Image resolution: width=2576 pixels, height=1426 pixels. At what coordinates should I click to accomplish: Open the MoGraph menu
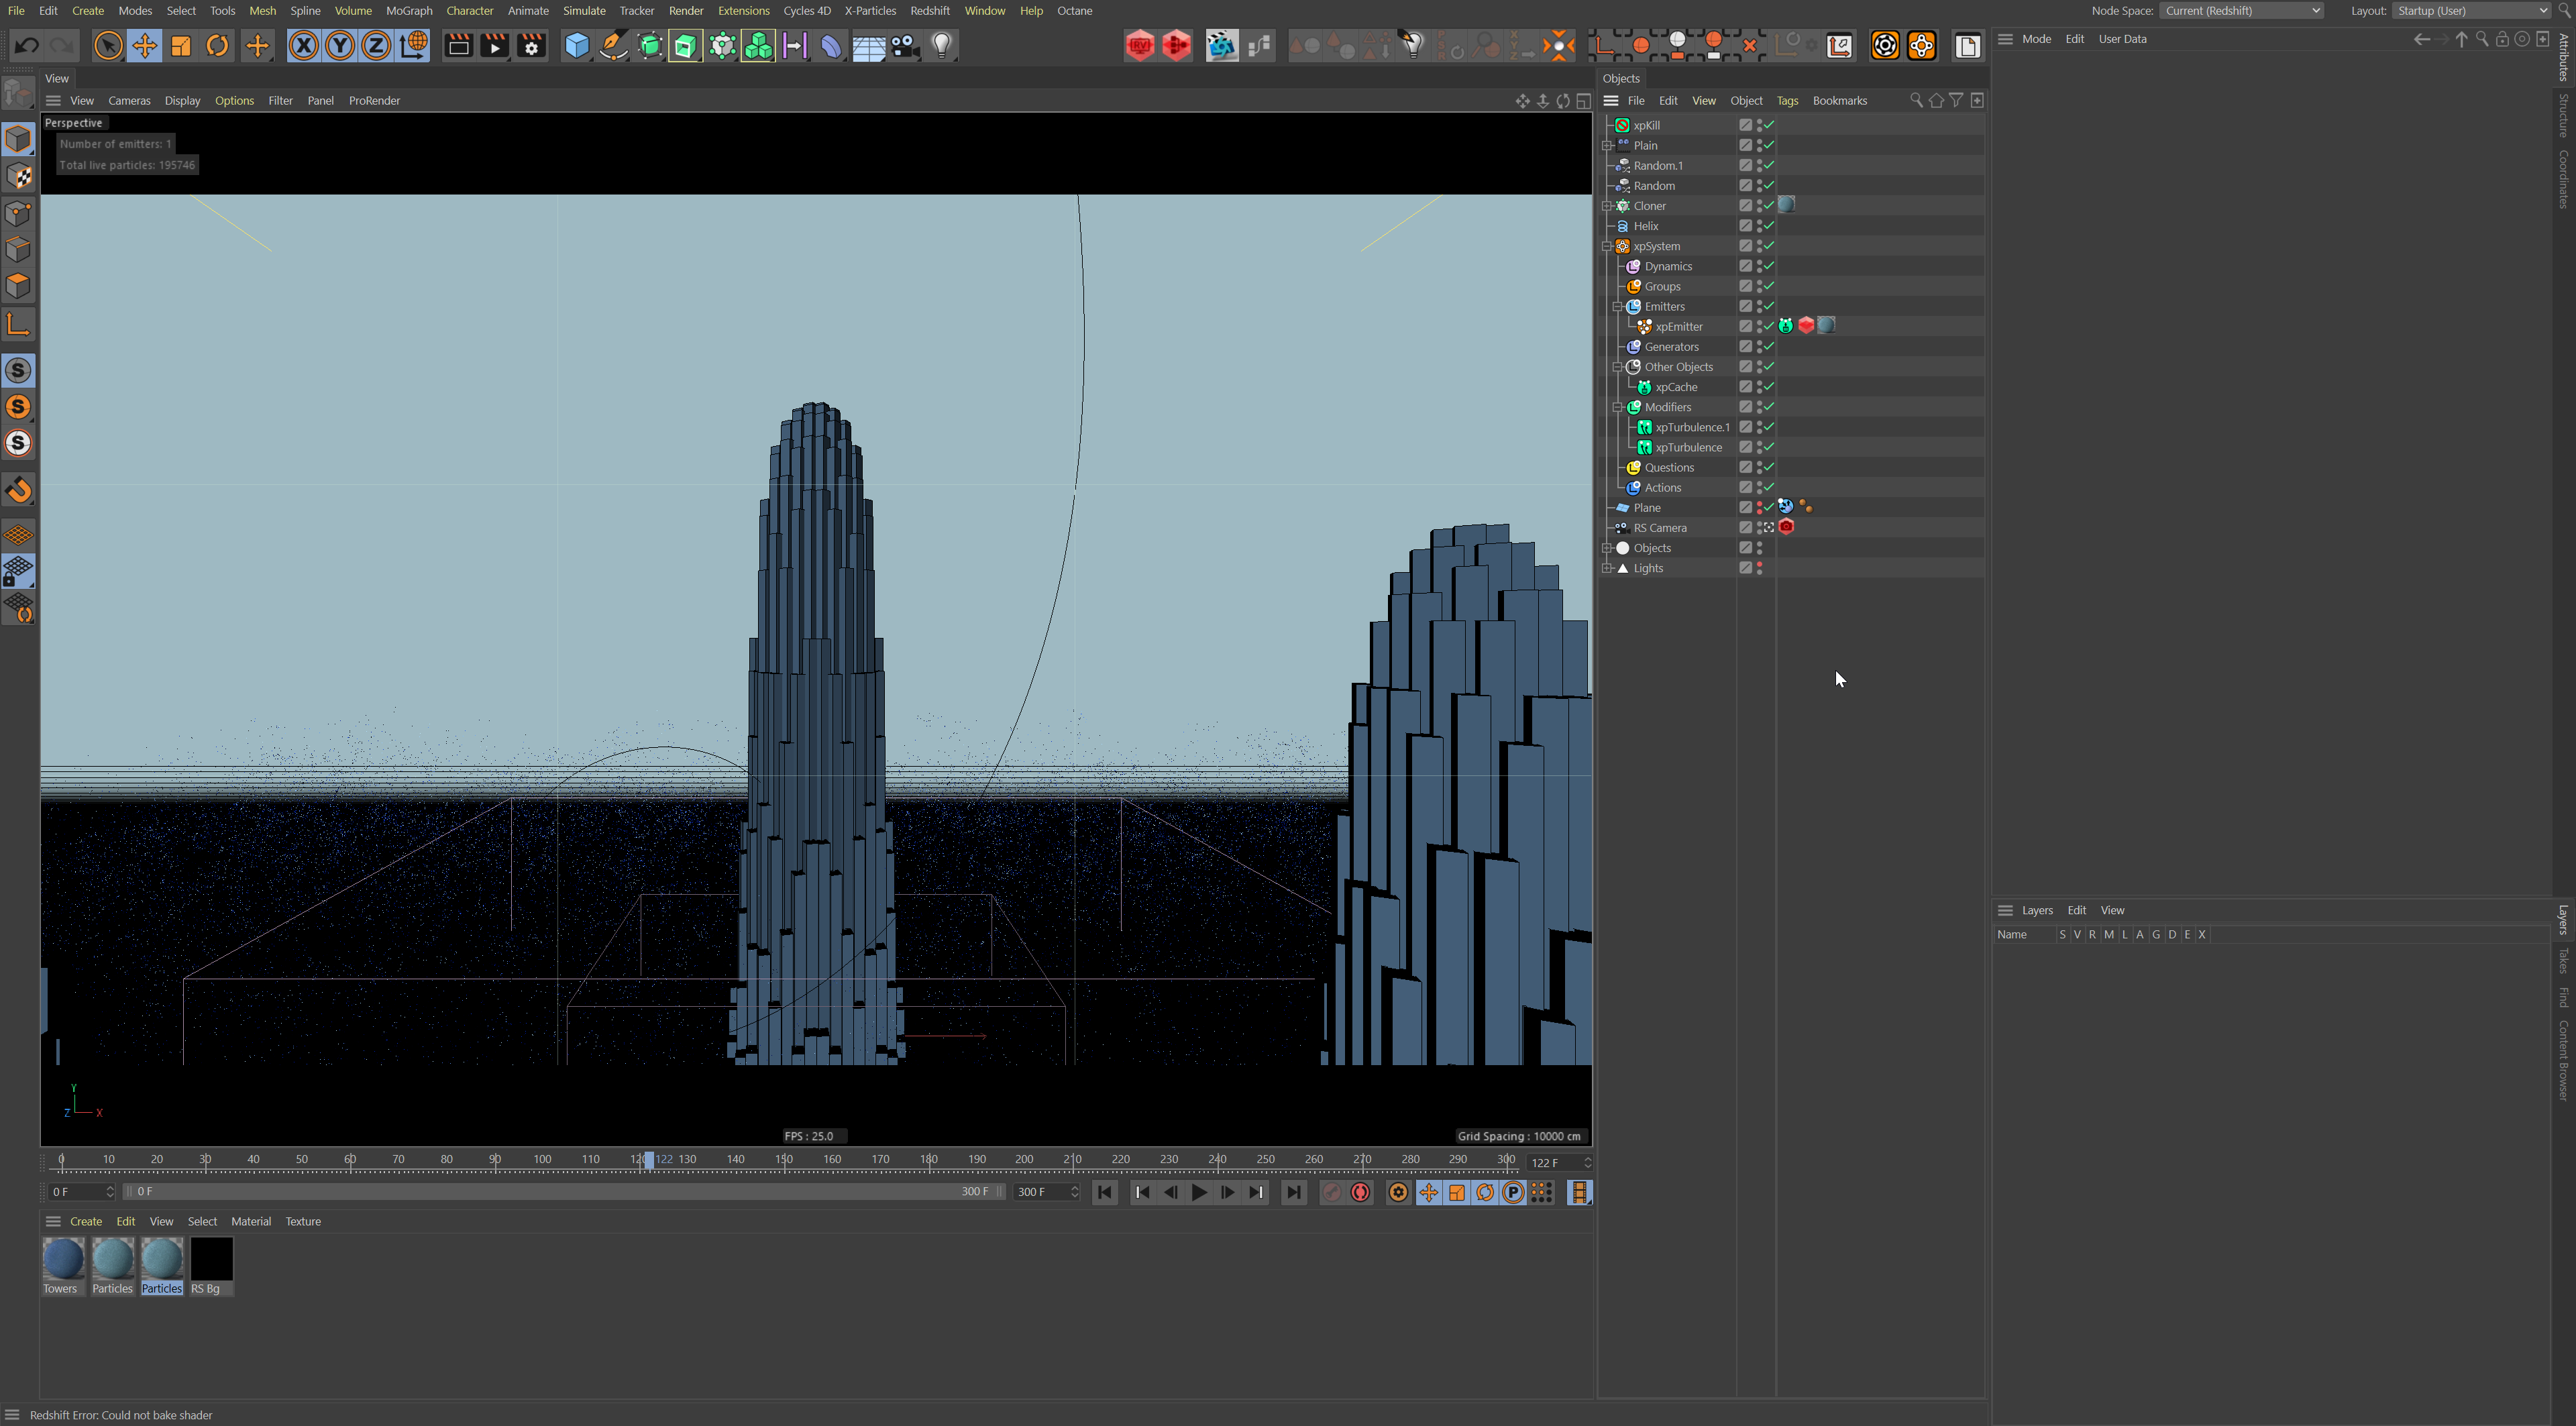coord(409,11)
